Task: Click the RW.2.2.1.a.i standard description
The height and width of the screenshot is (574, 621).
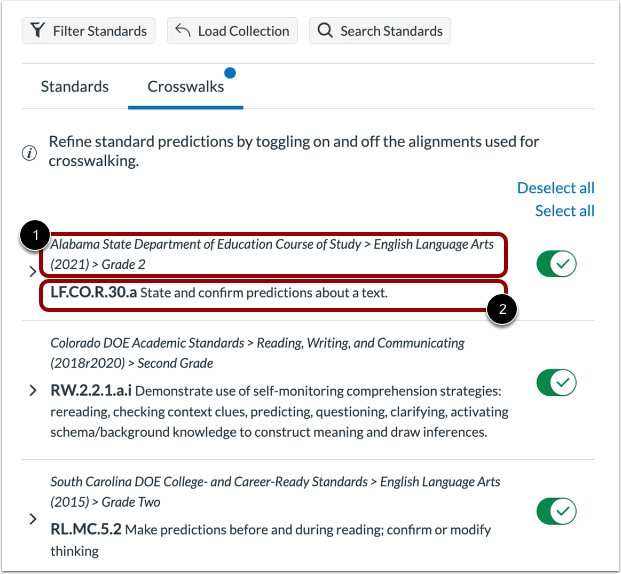Action: tap(279, 411)
